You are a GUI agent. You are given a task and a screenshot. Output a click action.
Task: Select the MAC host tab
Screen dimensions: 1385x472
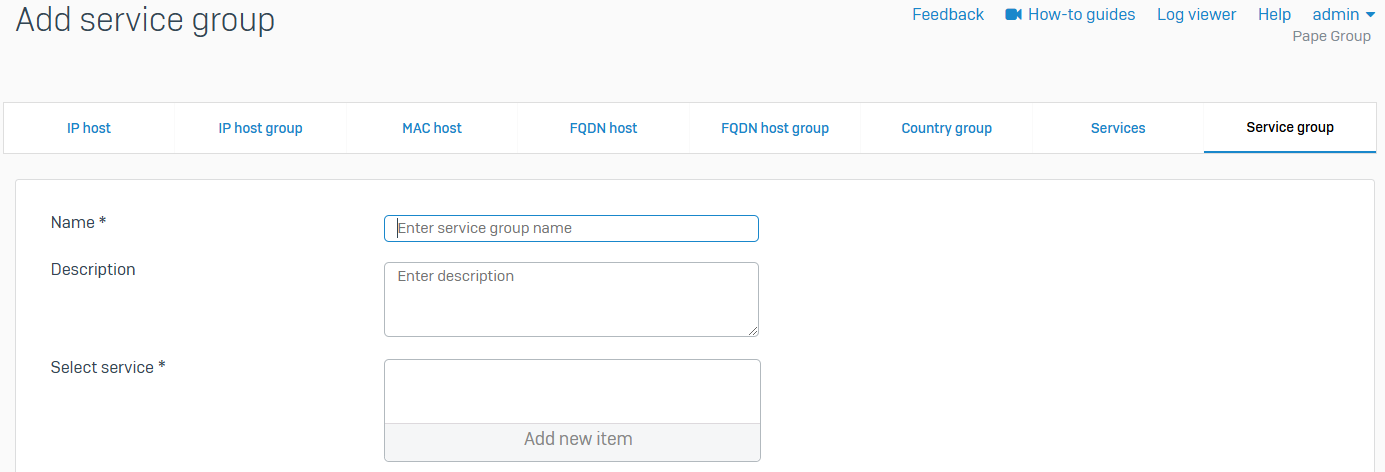(x=432, y=128)
